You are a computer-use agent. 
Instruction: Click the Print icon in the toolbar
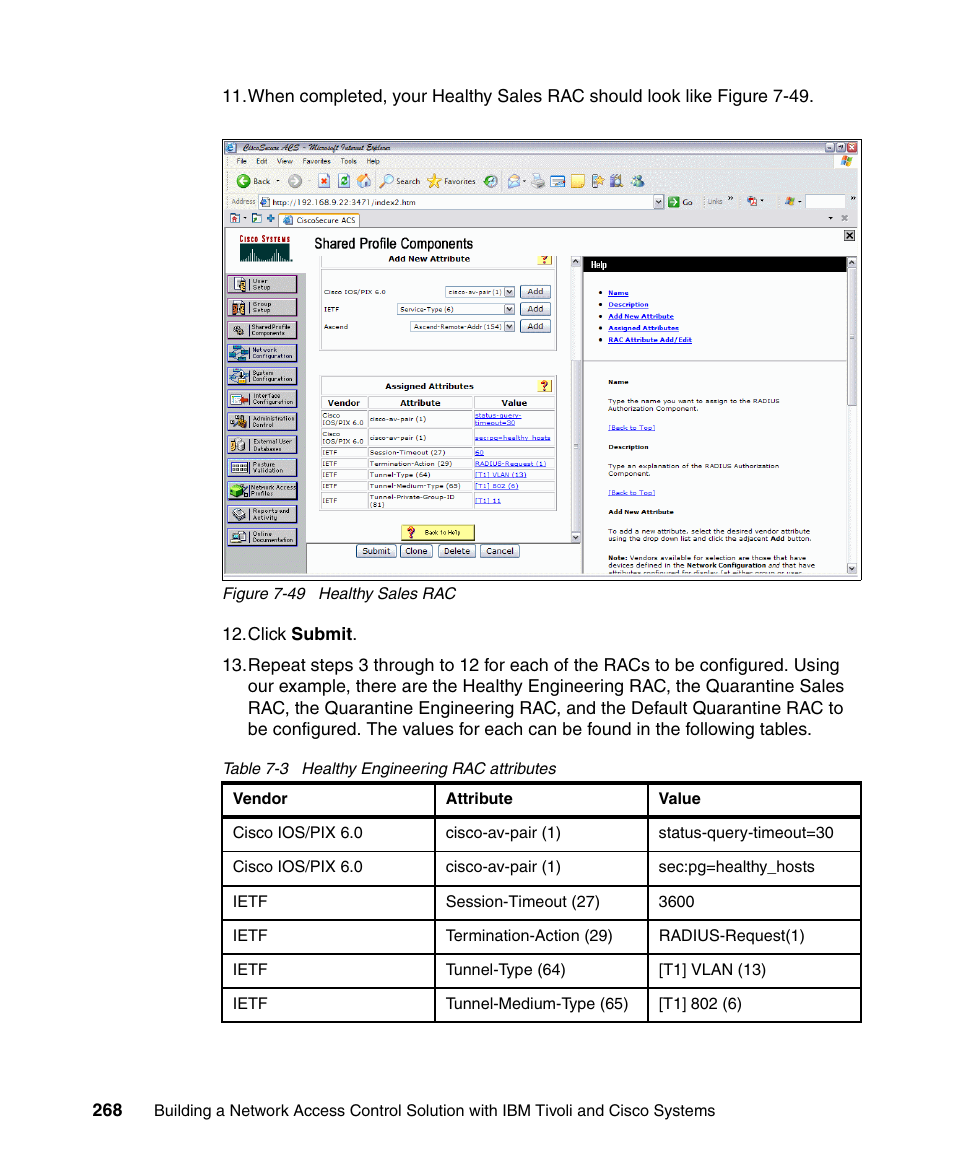click(x=537, y=181)
